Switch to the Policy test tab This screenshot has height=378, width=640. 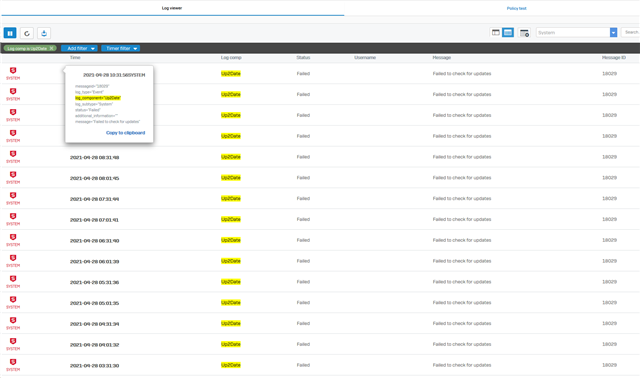click(516, 8)
